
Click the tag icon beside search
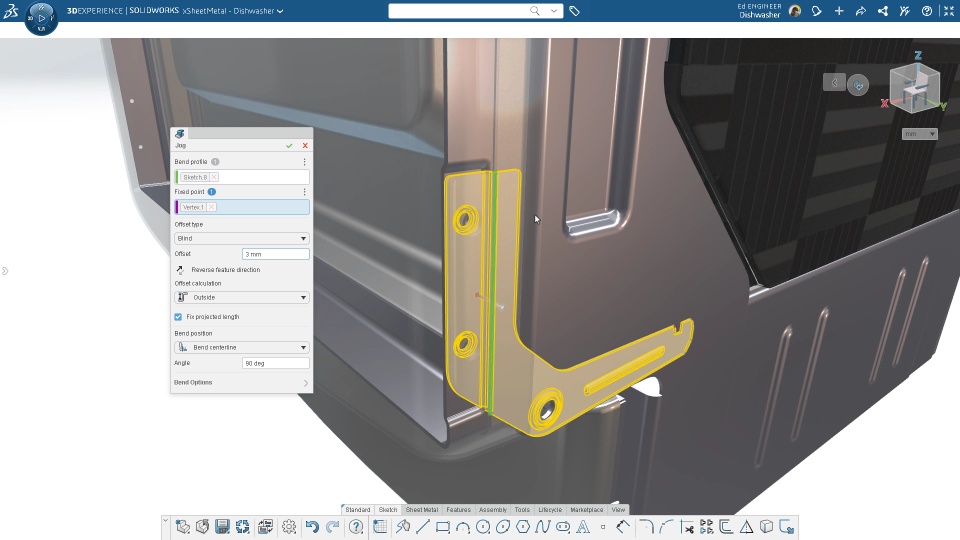pyautogui.click(x=574, y=10)
